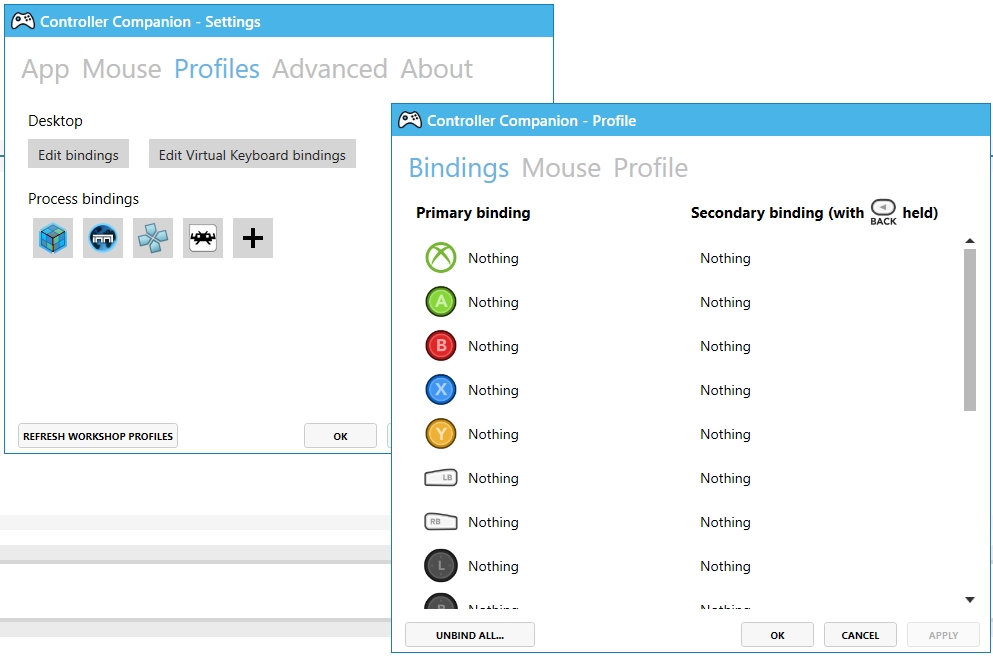Image resolution: width=993 pixels, height=657 pixels.
Task: Open the About tab in Settings
Action: 436,68
